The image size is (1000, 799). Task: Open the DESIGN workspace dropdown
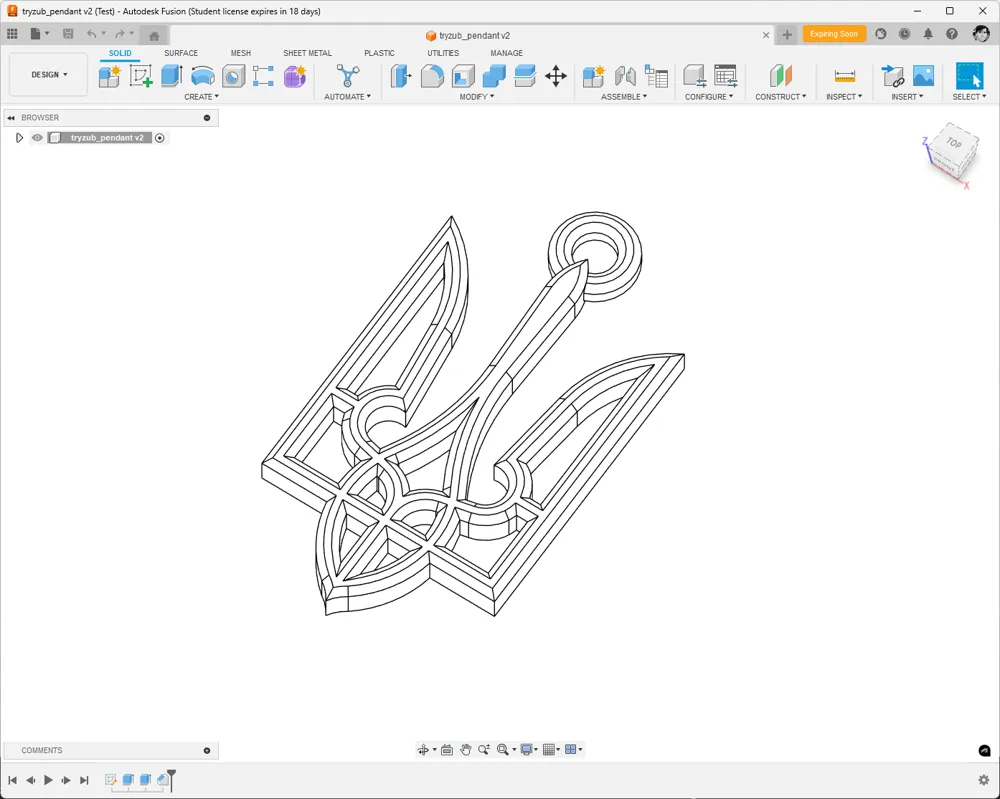49,75
